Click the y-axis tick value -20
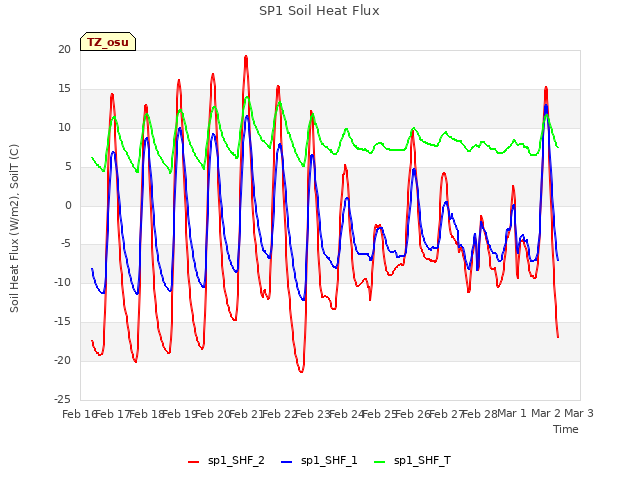640x480 pixels. (x=62, y=360)
